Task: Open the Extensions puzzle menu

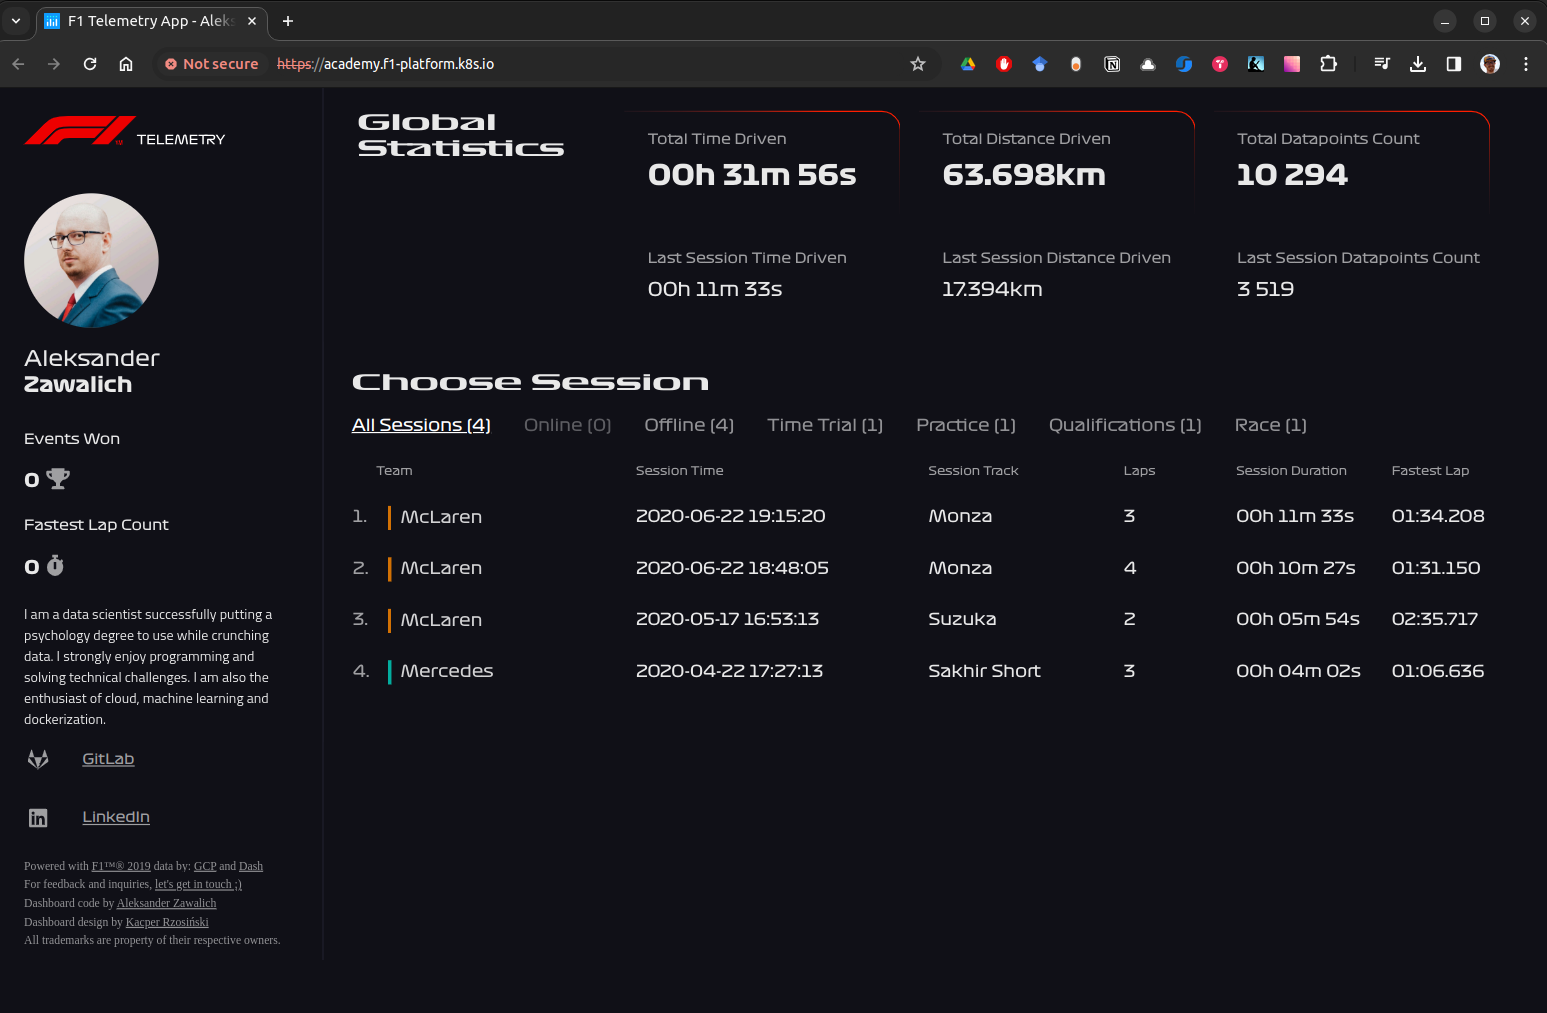Action: [1328, 64]
